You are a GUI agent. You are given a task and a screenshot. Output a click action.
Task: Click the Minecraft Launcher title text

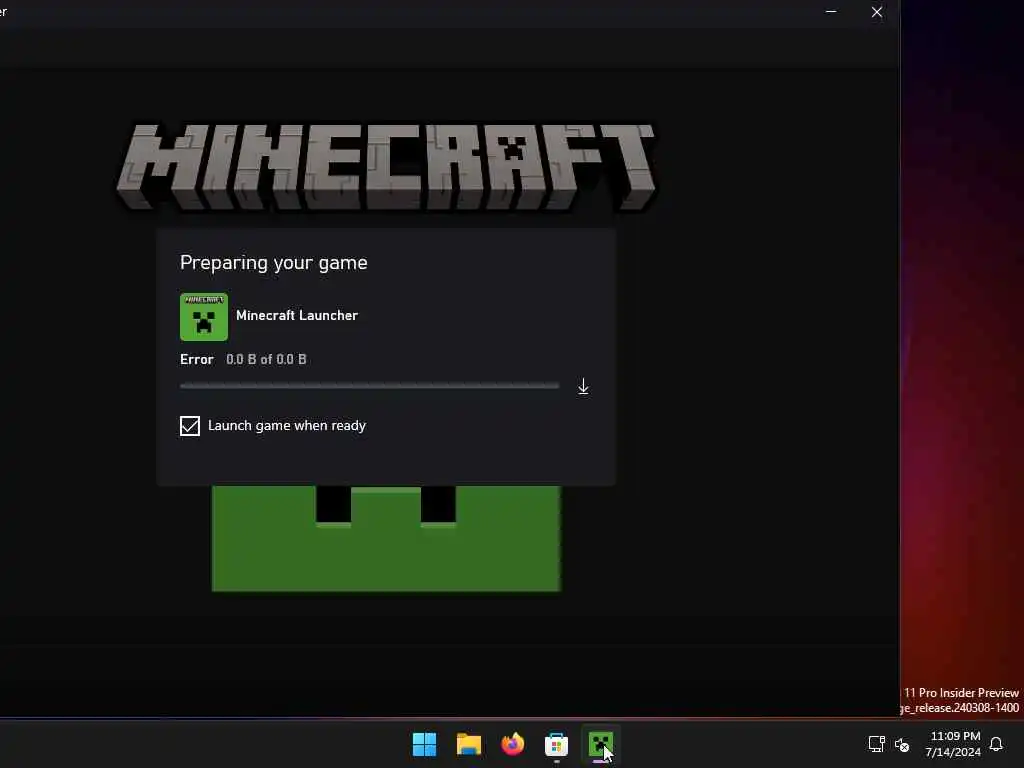click(x=297, y=315)
